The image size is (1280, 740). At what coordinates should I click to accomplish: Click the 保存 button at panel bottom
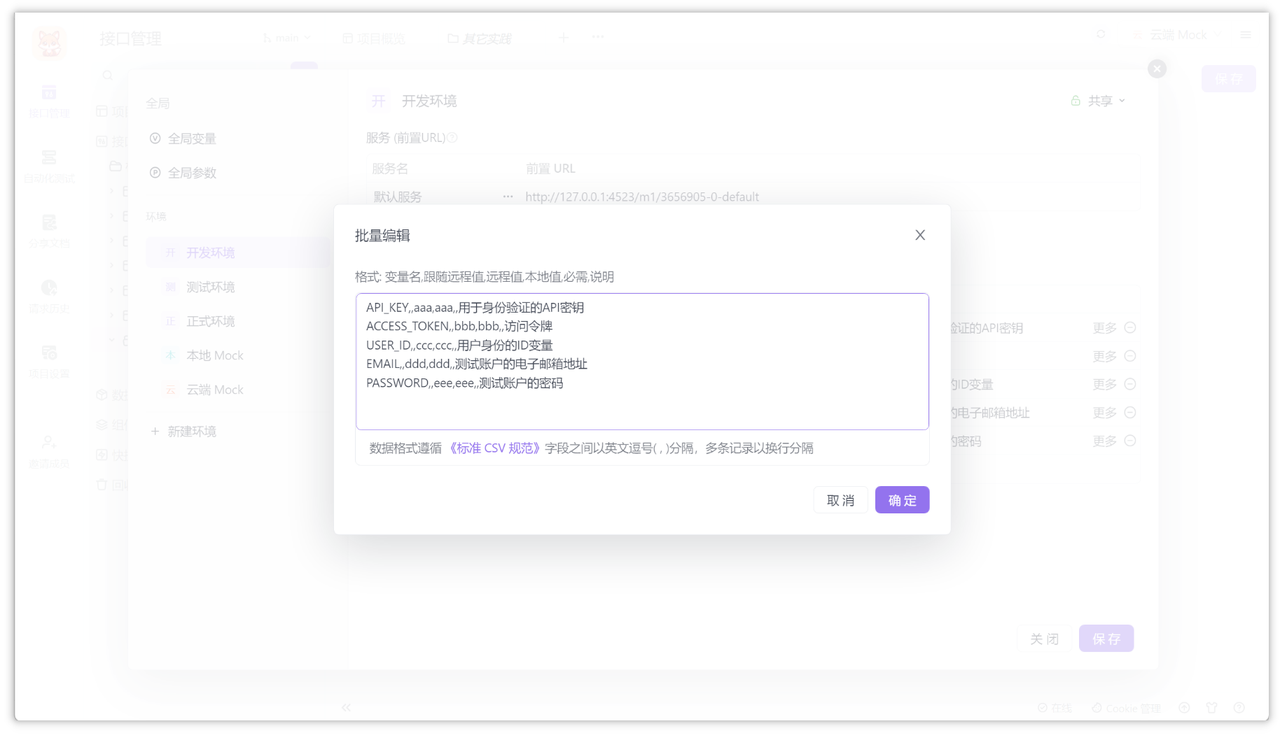pyautogui.click(x=1106, y=638)
